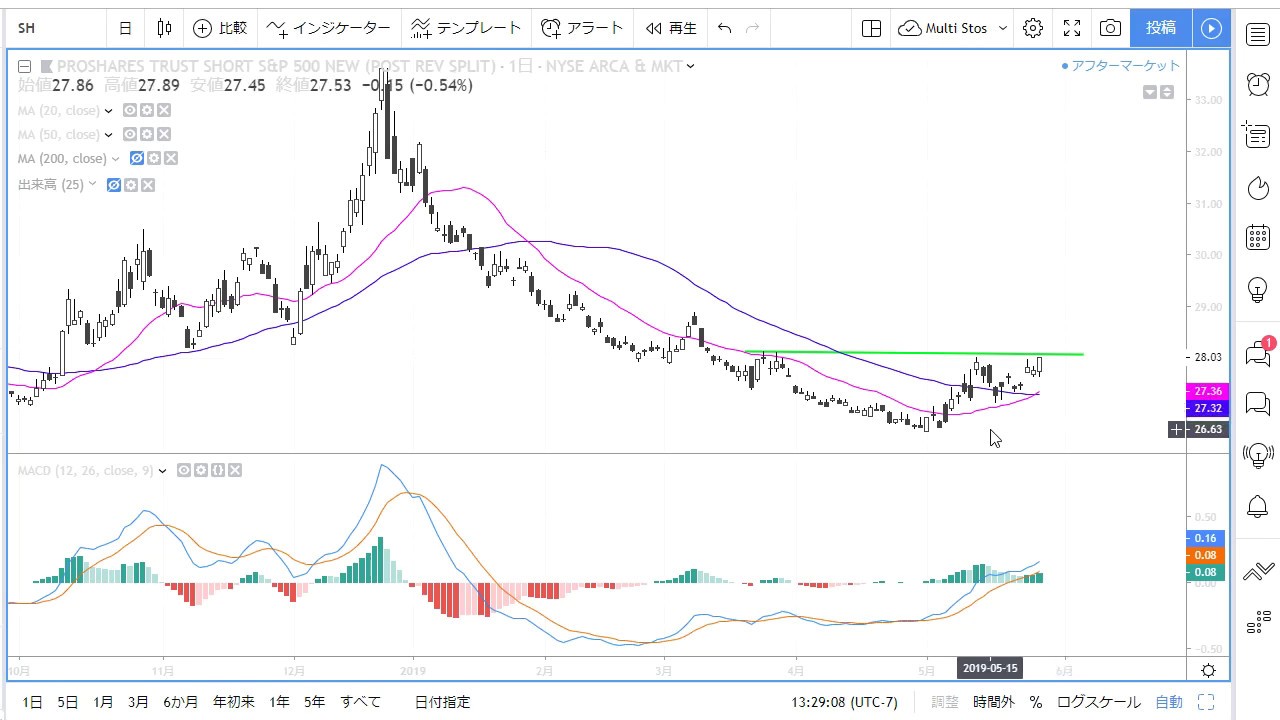Enter fullscreen mode
Screen dimensions: 1280x720
1071,28
